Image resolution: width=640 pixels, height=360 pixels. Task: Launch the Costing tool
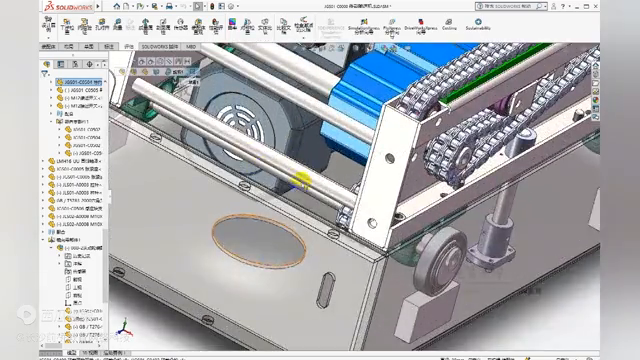(449, 24)
